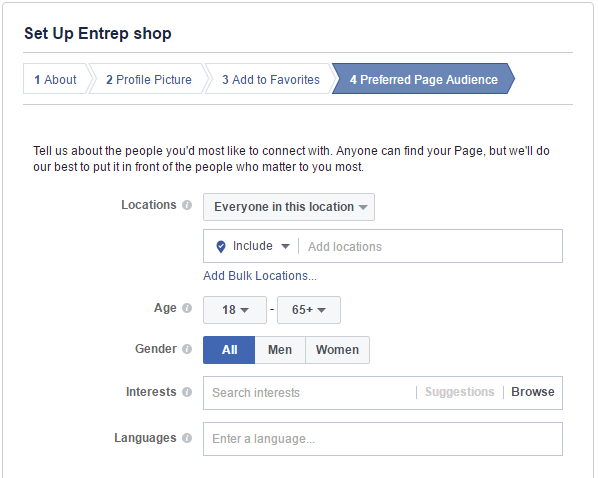Click the info icon beside Interests
The height and width of the screenshot is (478, 598).
pyautogui.click(x=187, y=392)
